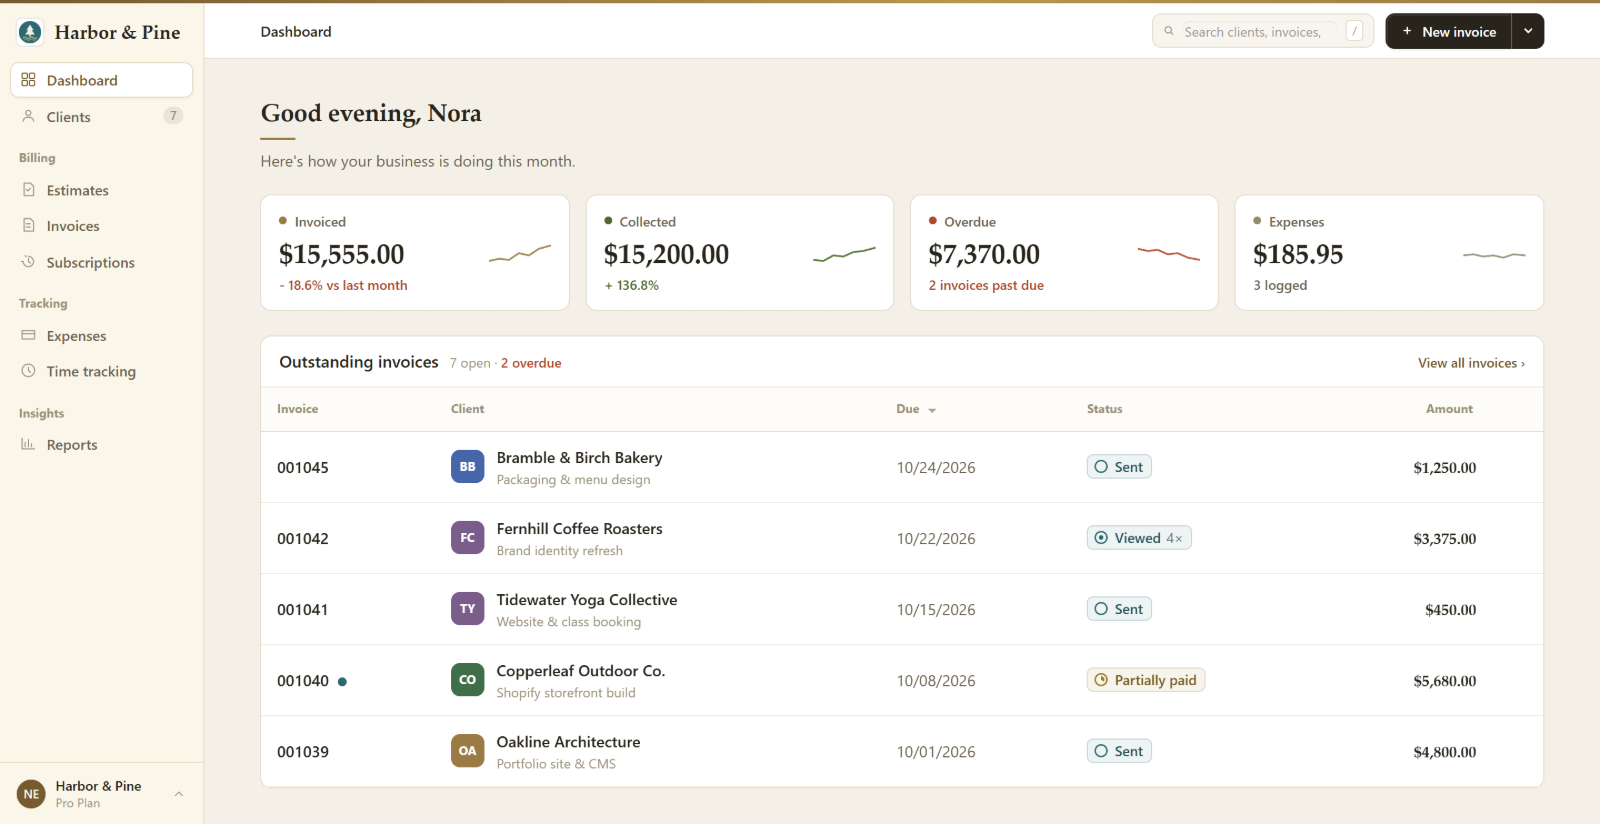This screenshot has height=824, width=1600.
Task: Click the CO avatar for Copperleaf Outdoor Co.
Action: click(468, 680)
